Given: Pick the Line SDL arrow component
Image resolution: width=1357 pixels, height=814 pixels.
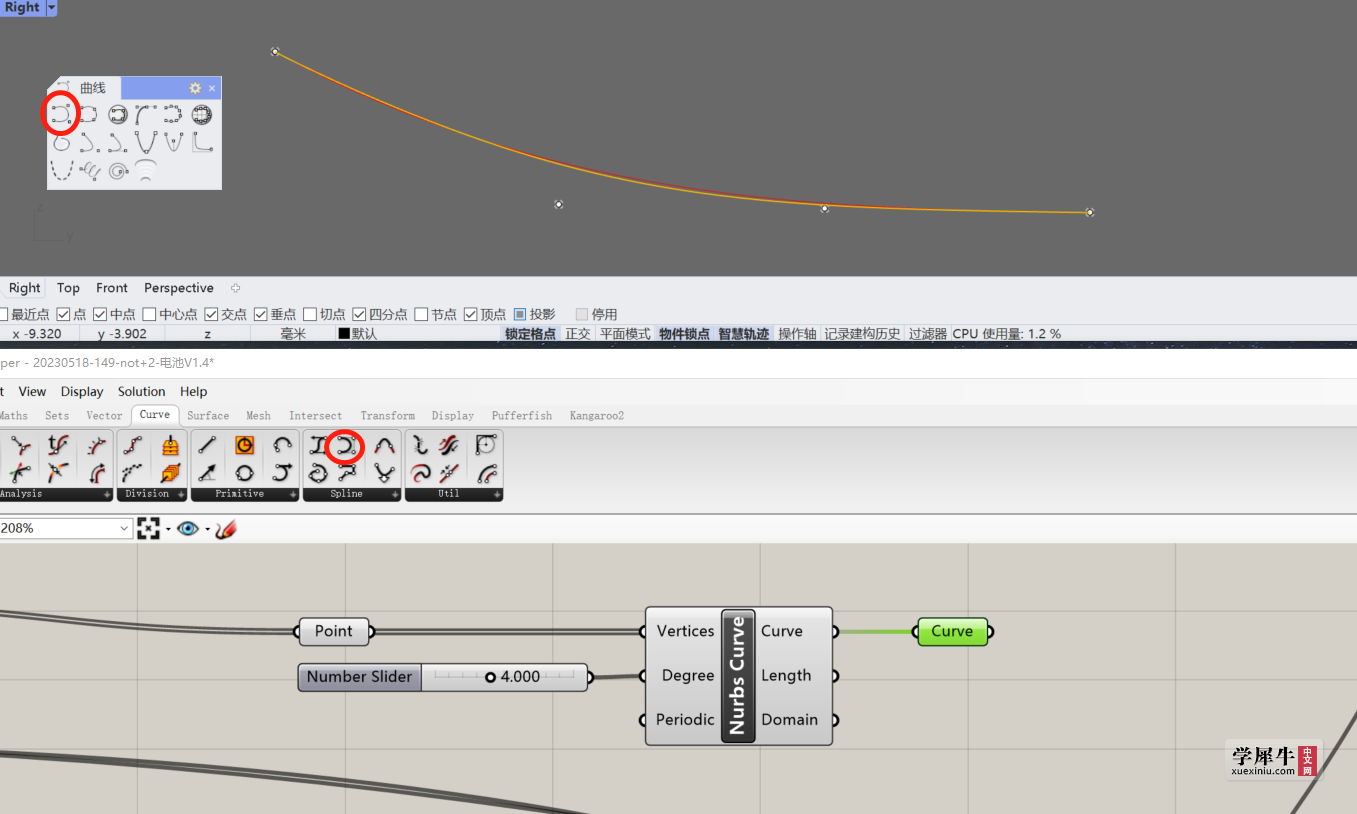Looking at the screenshot, I should pos(207,473).
